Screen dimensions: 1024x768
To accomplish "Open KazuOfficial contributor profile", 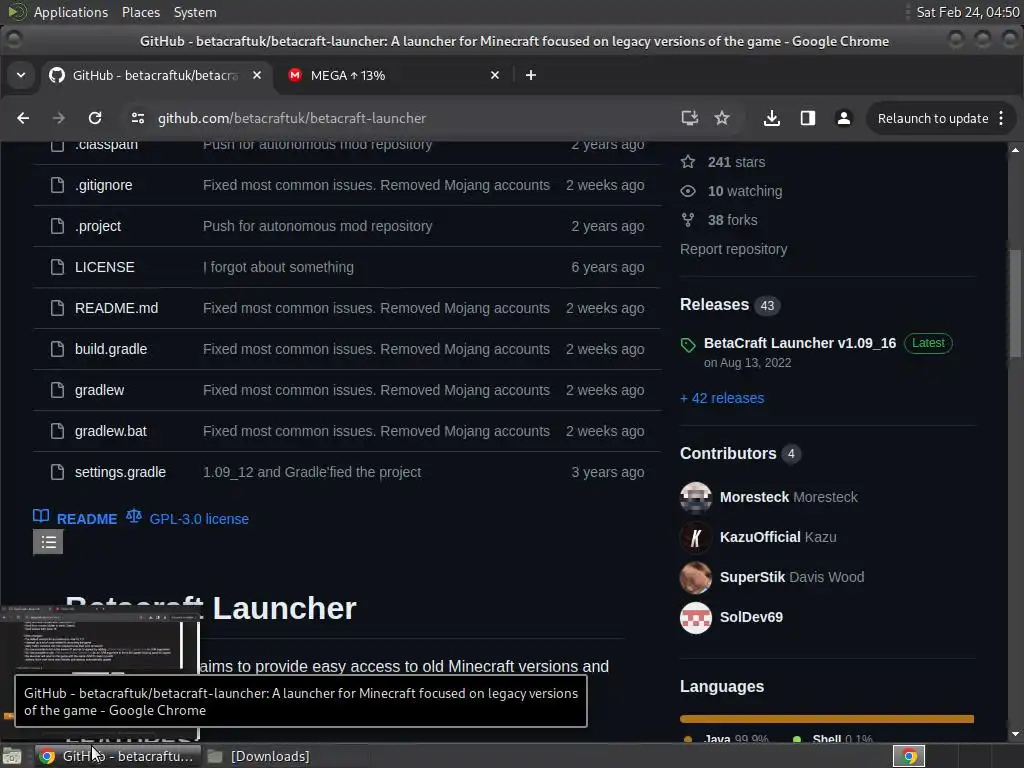I will (760, 537).
